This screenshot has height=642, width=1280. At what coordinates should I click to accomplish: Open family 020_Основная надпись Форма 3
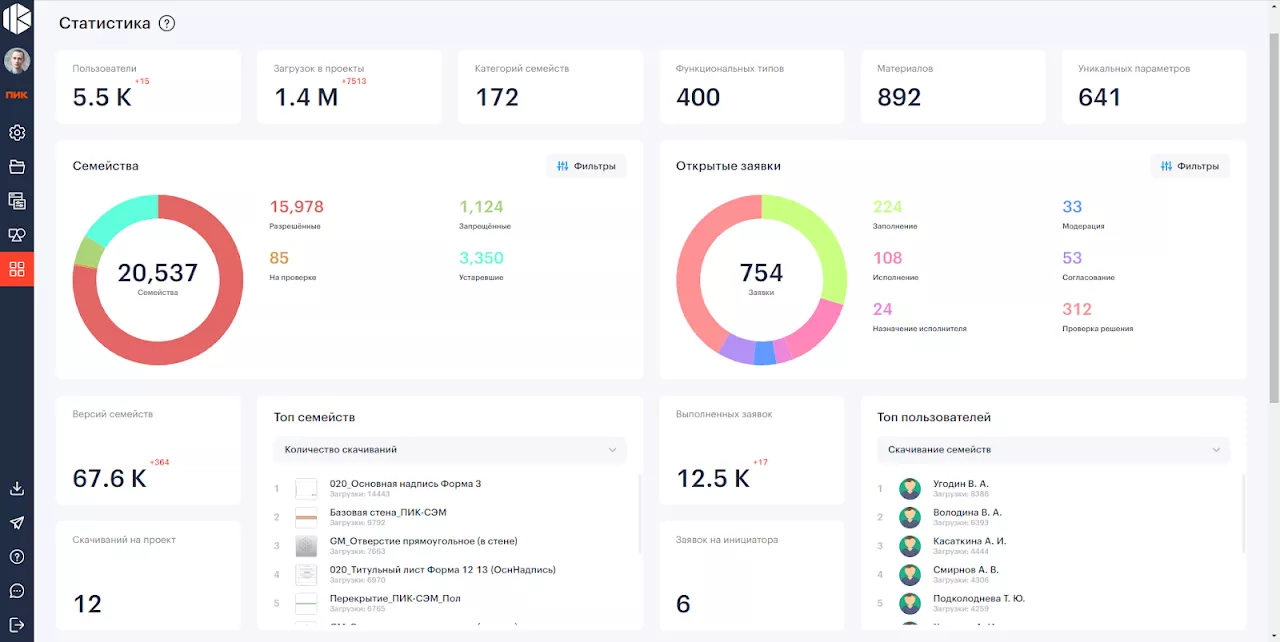405,484
